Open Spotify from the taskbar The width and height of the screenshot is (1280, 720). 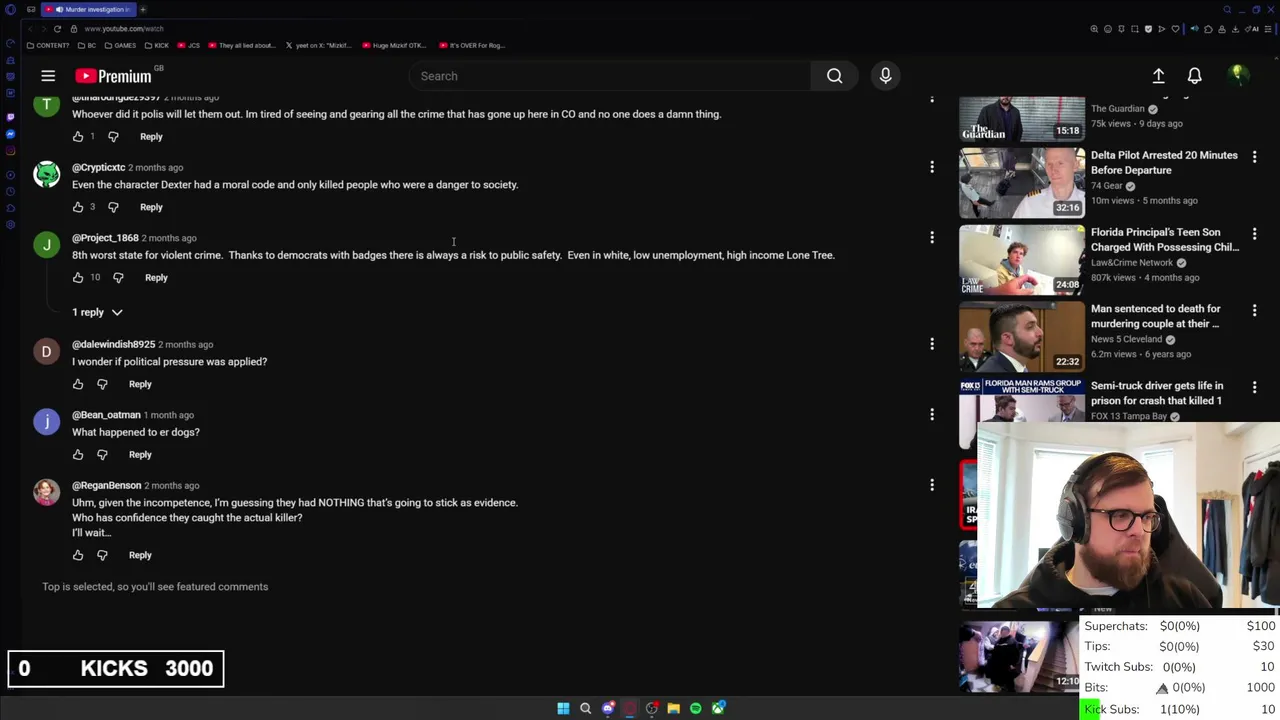click(x=696, y=708)
